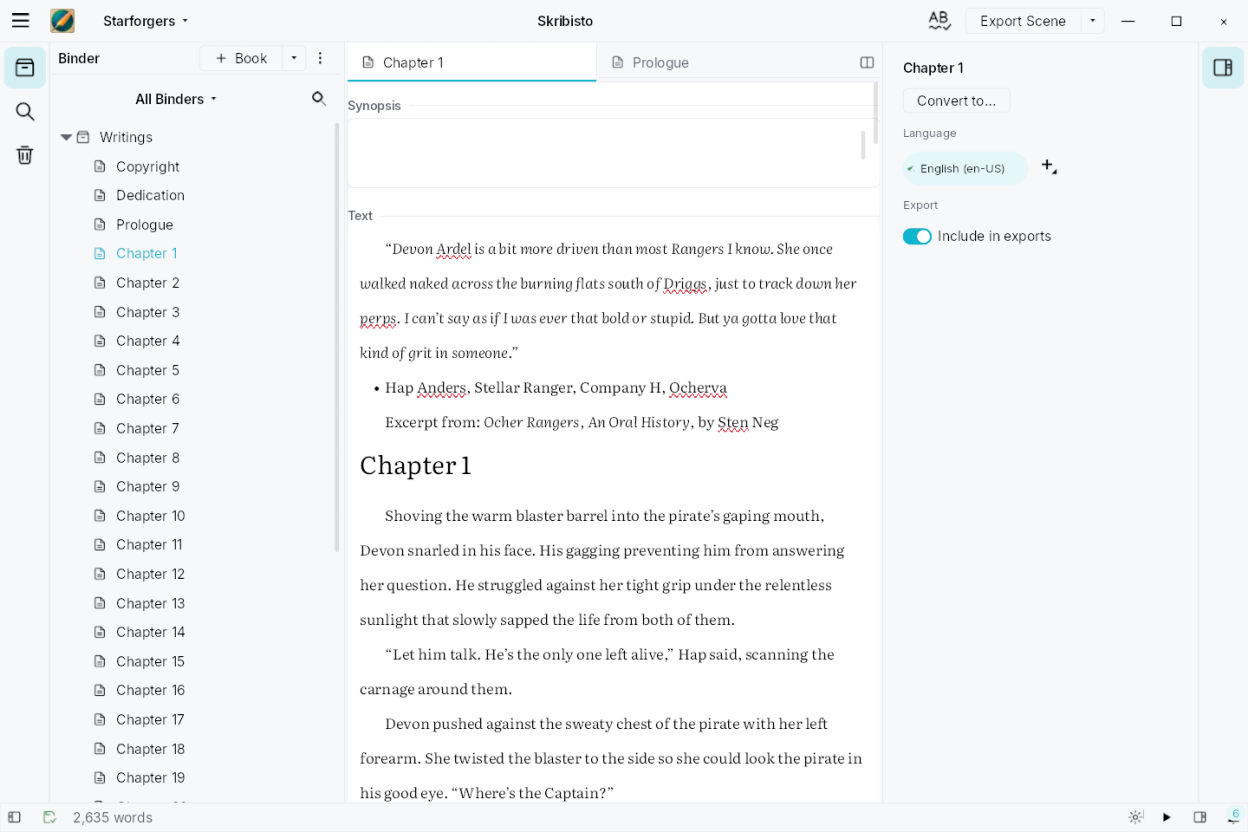This screenshot has width=1248, height=832.
Task: Select Chapter 9 in the binder
Action: click(148, 486)
